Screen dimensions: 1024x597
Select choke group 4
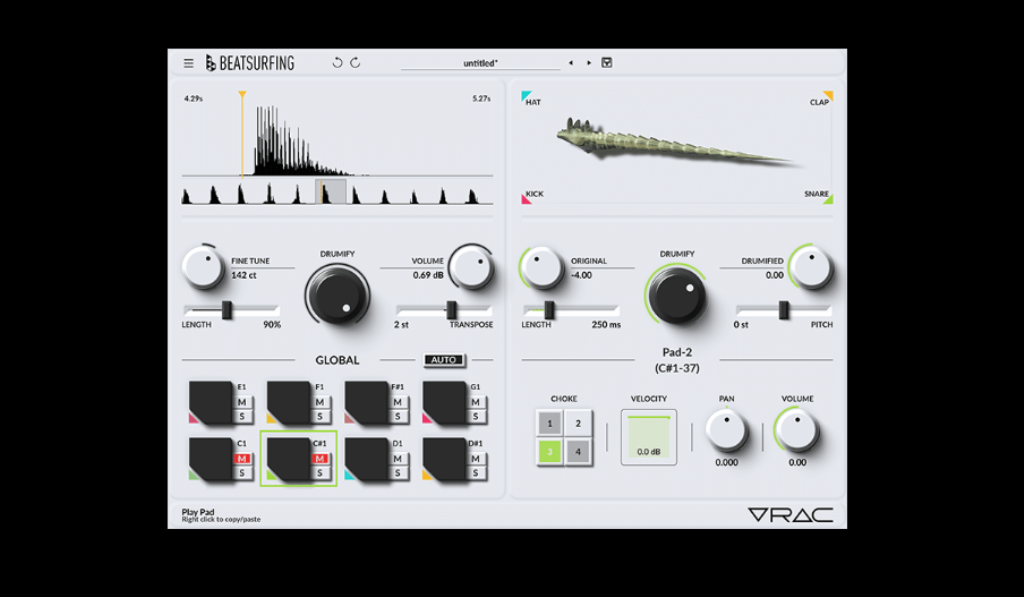pyautogui.click(x=578, y=451)
